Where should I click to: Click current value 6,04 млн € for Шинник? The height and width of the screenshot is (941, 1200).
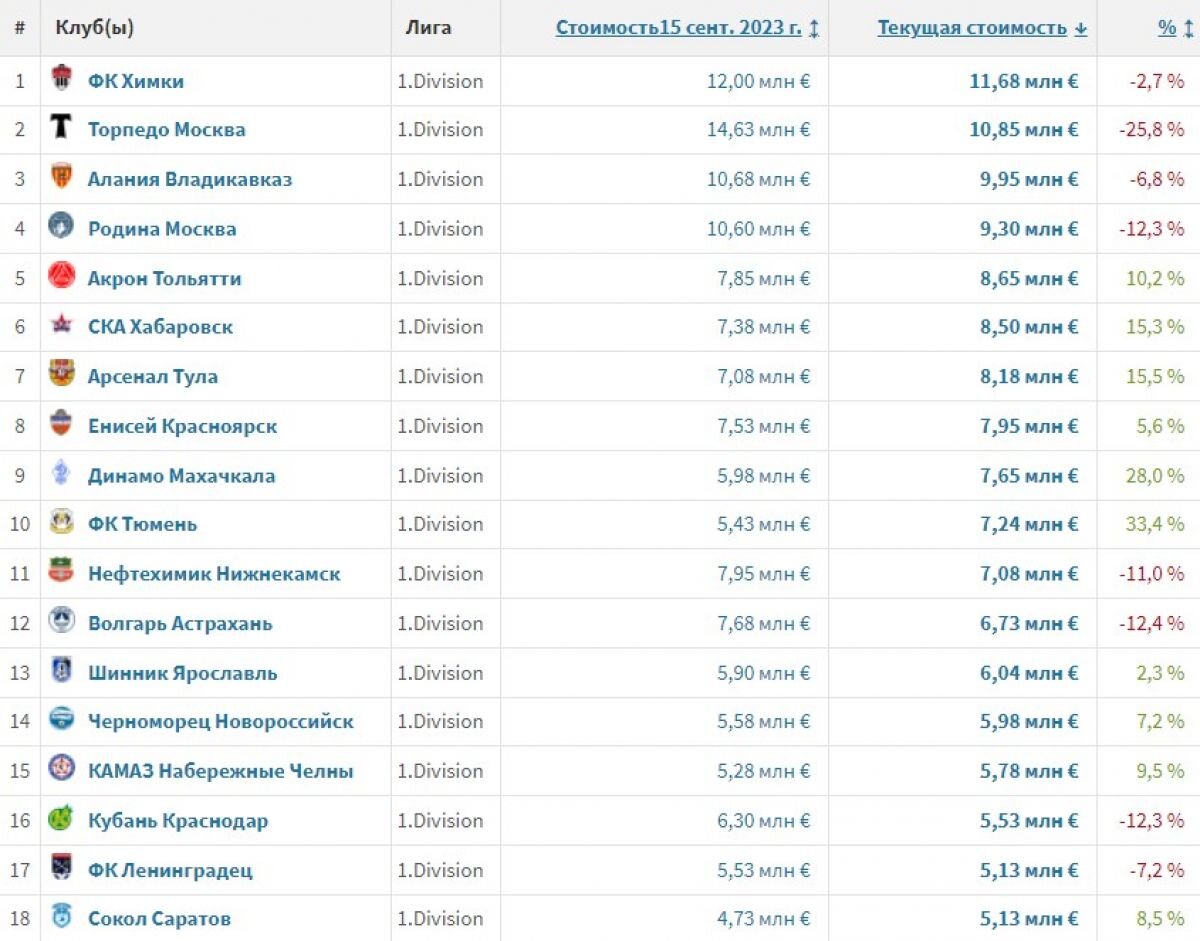tap(1029, 673)
